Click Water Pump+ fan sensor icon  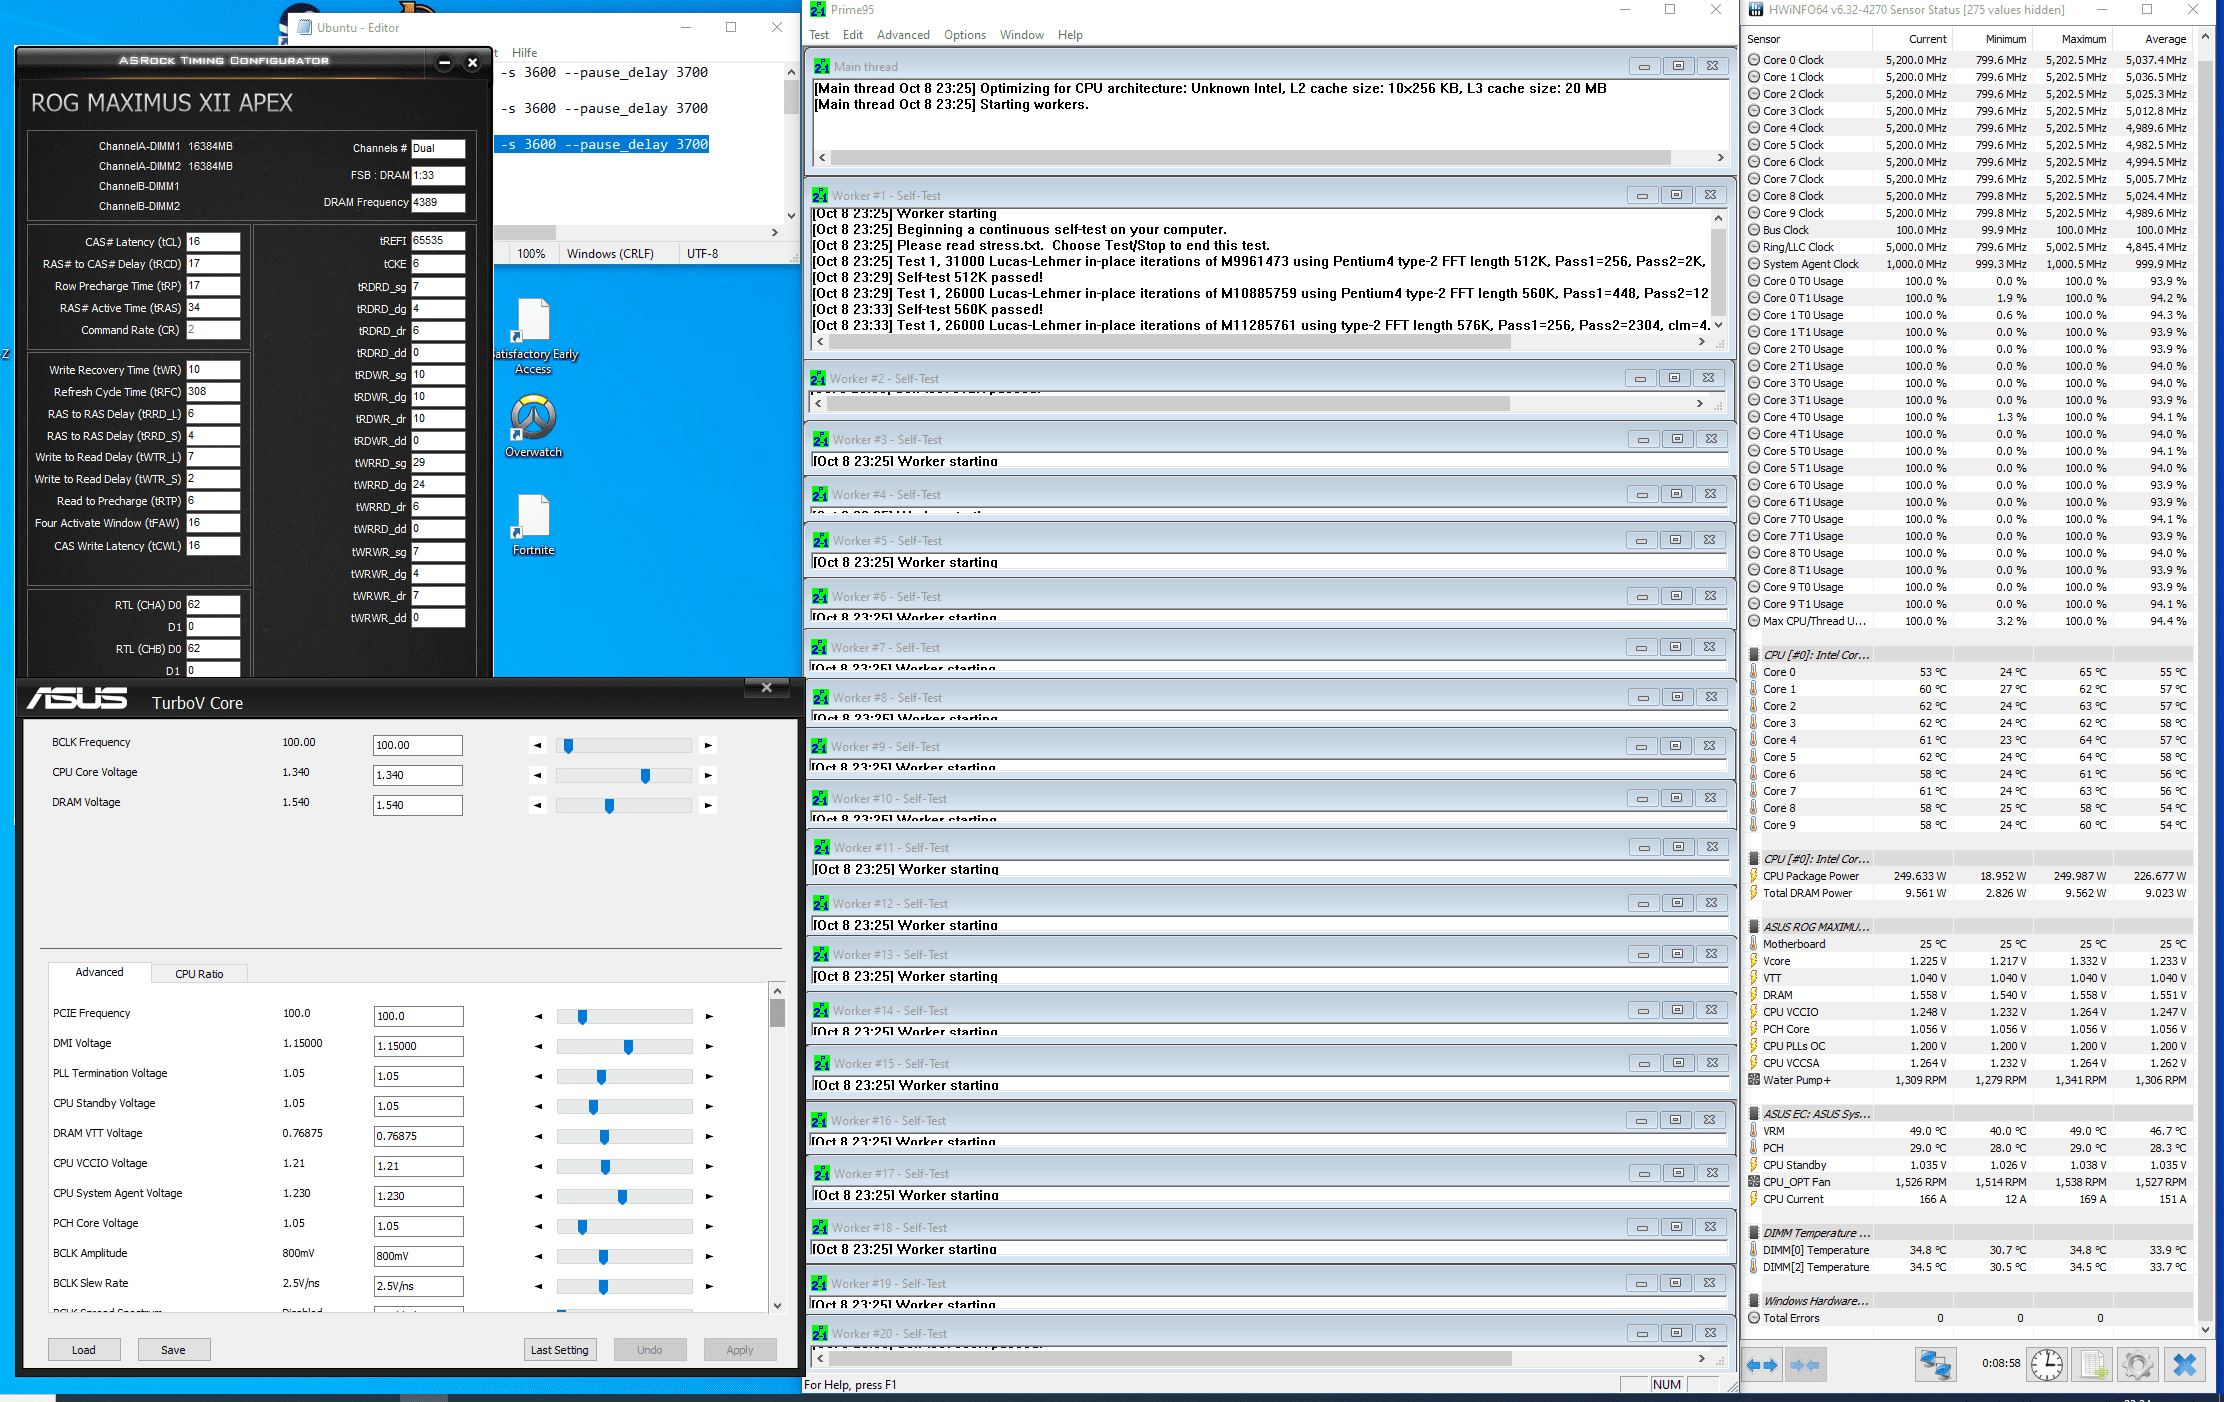tap(1754, 1080)
